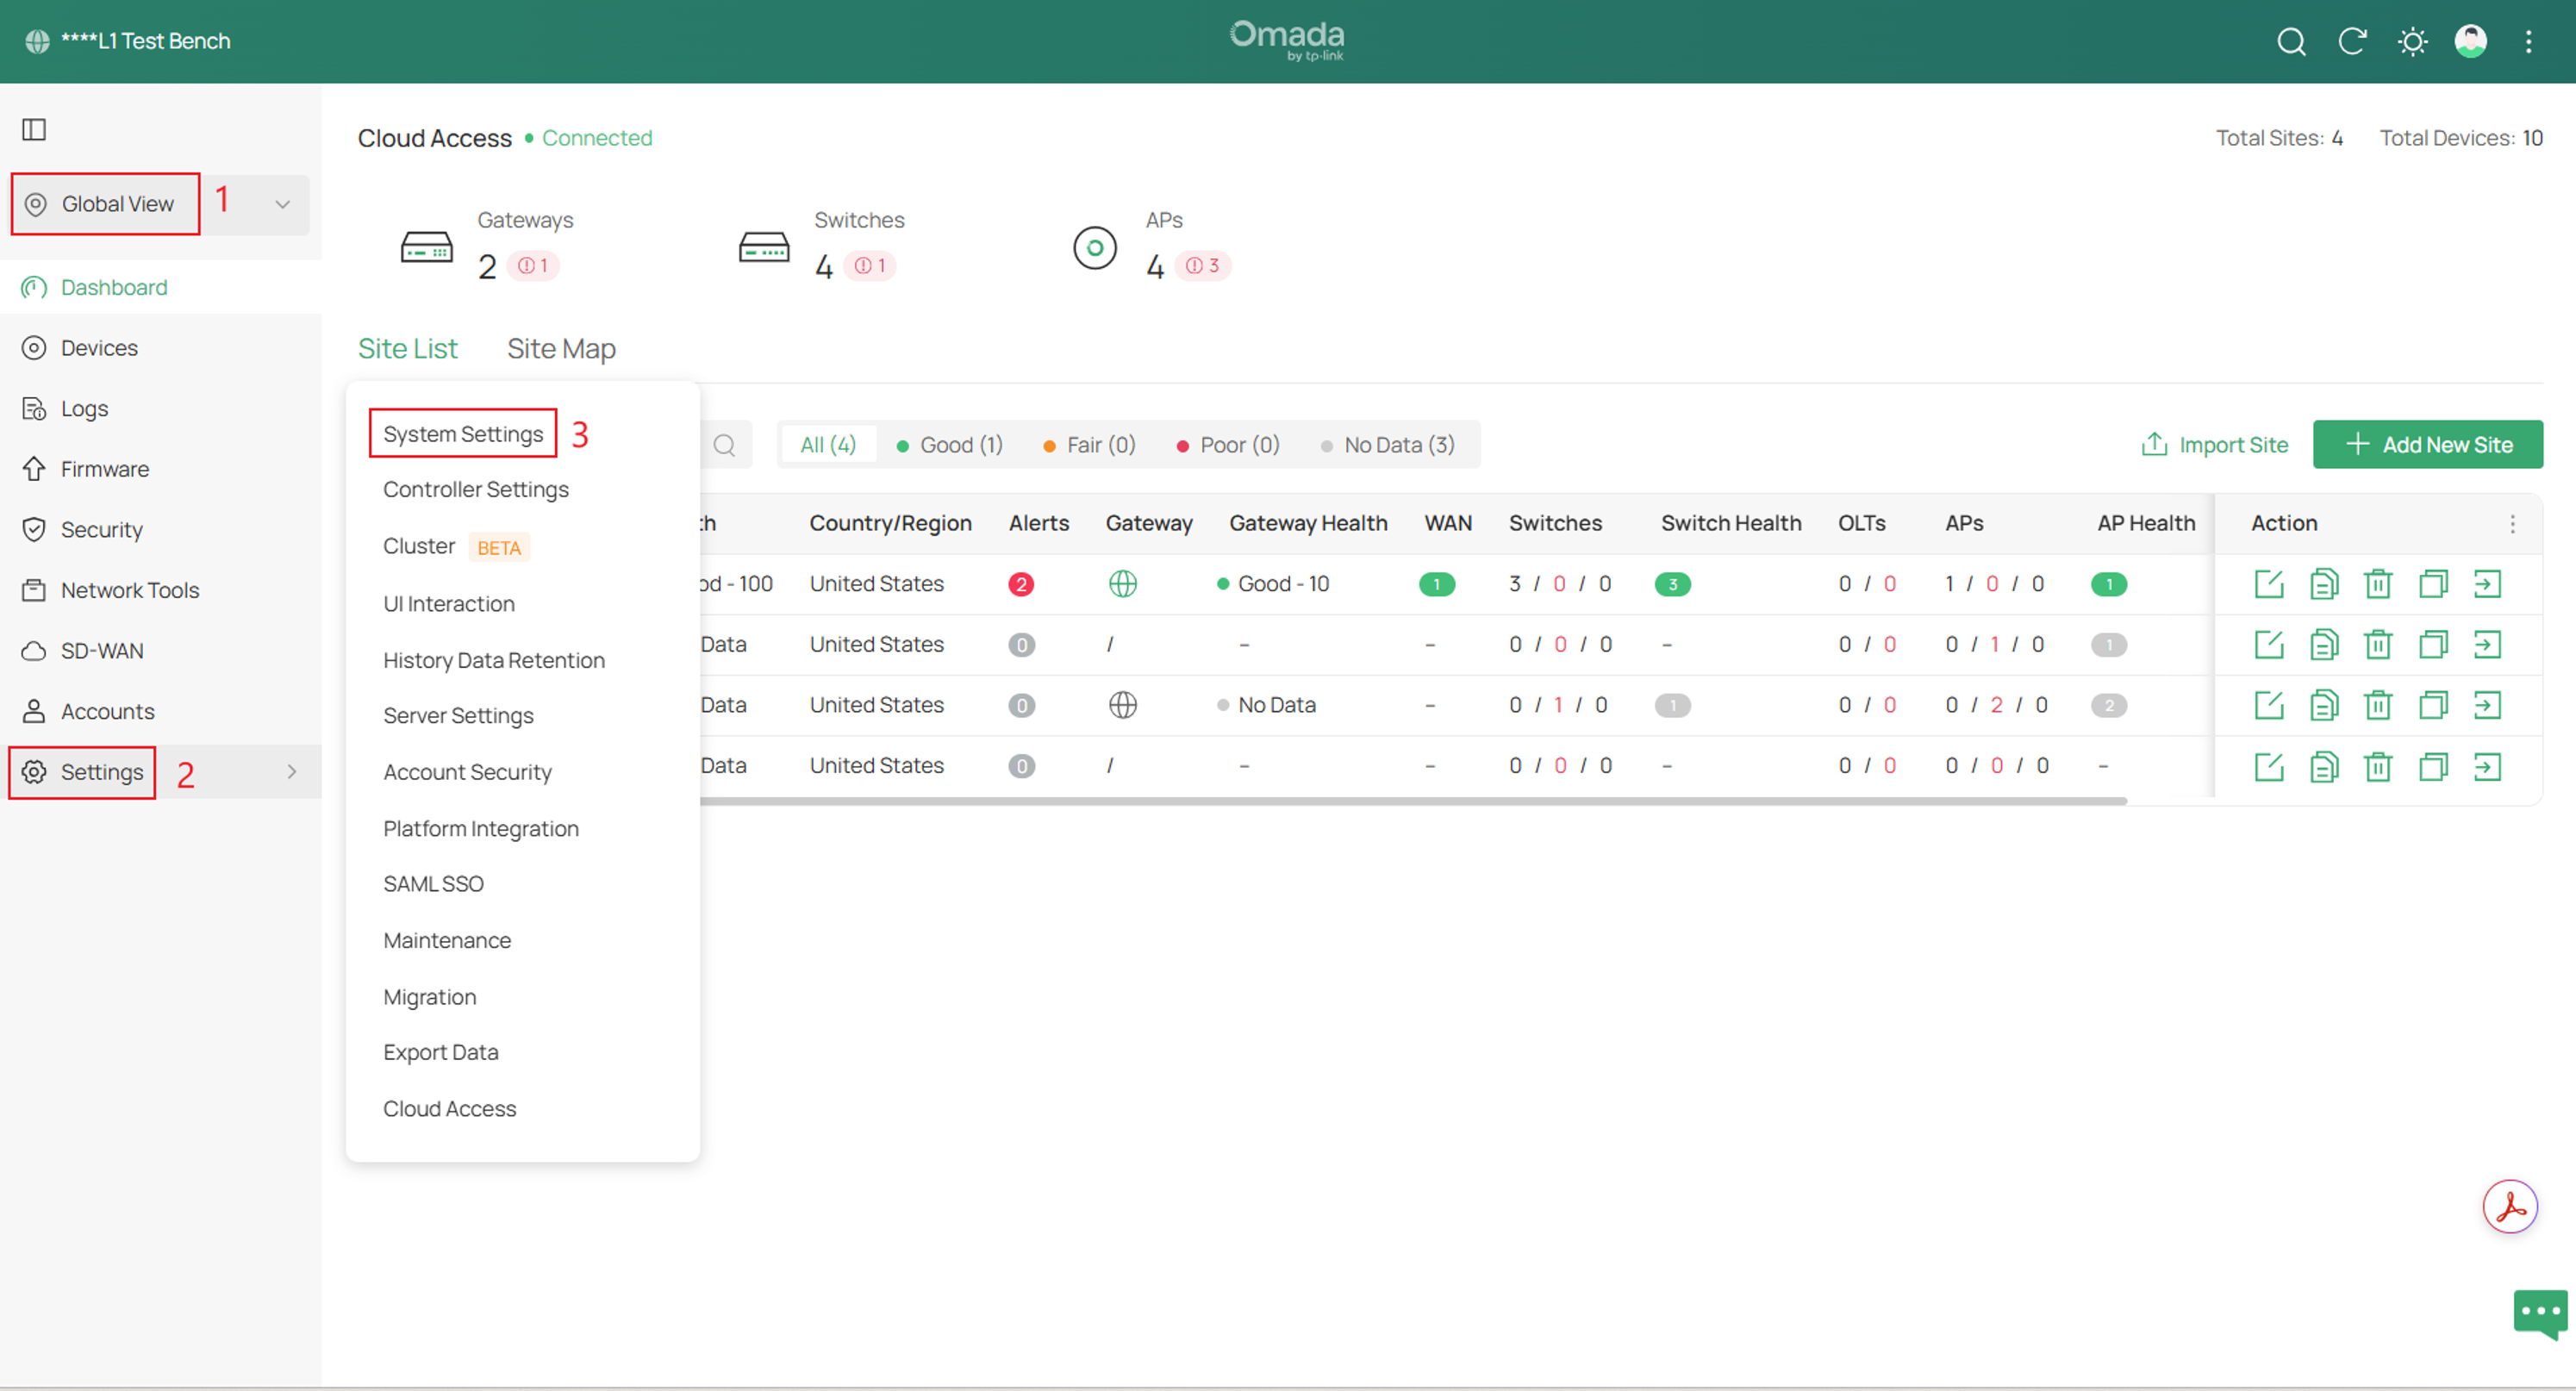This screenshot has height=1391, width=2576.
Task: Click the Switches device icon in summary
Action: click(764, 247)
